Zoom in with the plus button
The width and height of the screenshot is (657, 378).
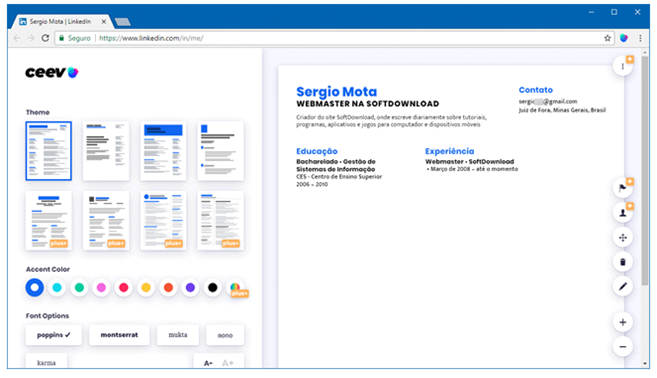[623, 322]
